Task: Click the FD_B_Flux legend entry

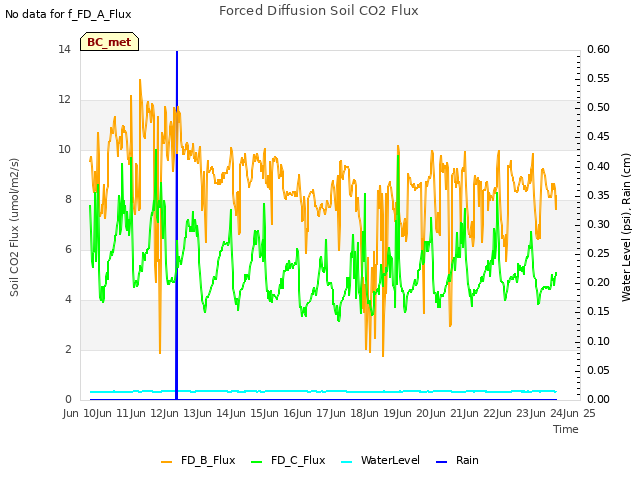Action: click(198, 460)
